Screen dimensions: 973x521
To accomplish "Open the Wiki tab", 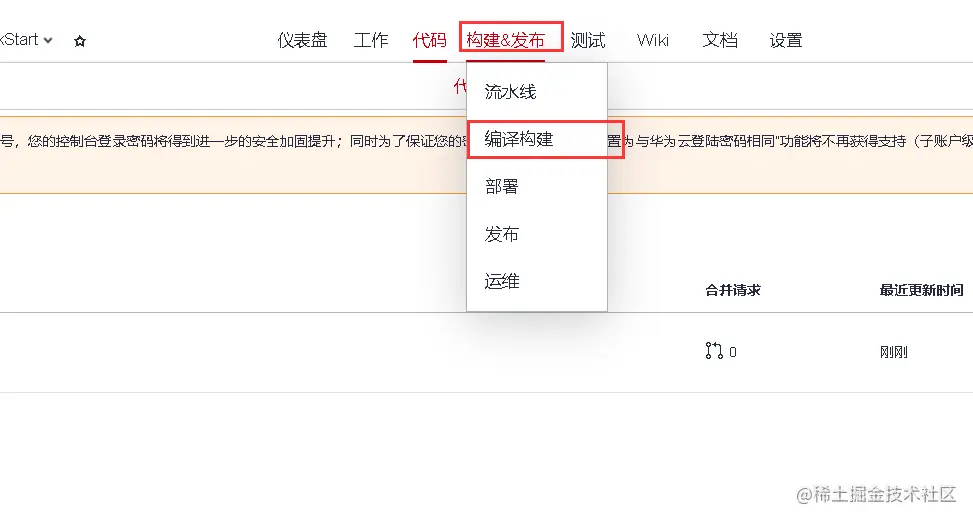I will 653,40.
